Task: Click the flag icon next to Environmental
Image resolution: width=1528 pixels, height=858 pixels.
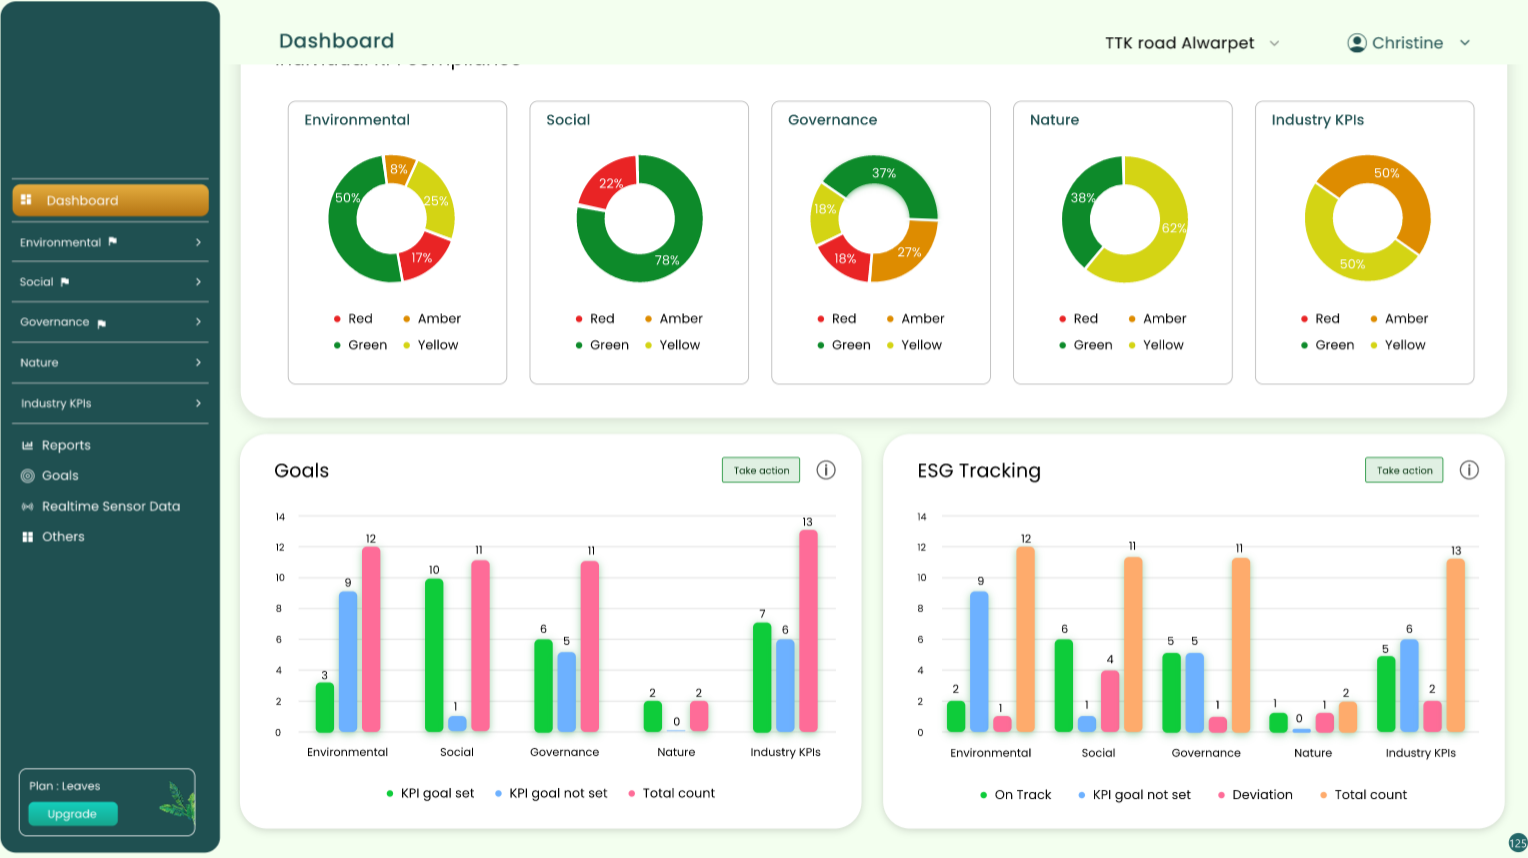Action: click(113, 242)
